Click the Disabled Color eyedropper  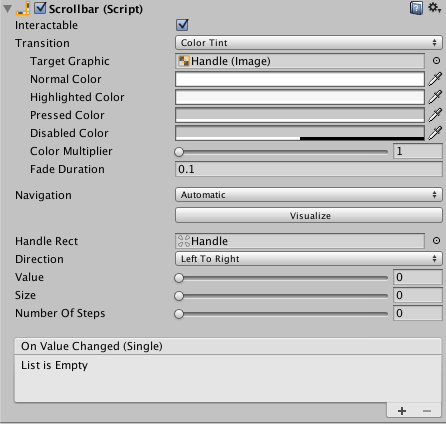pyautogui.click(x=435, y=133)
